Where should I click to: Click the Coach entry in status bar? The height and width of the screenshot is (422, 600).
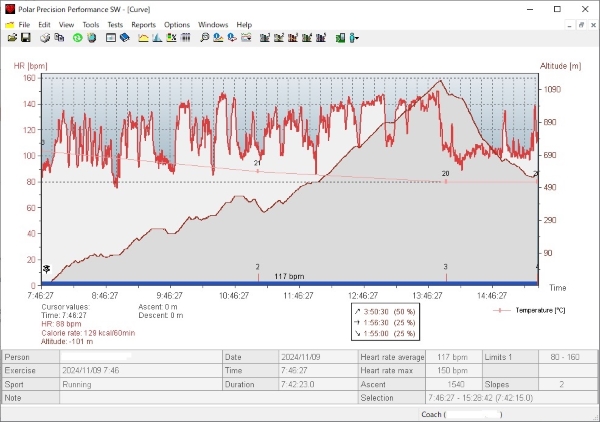click(x=461, y=414)
